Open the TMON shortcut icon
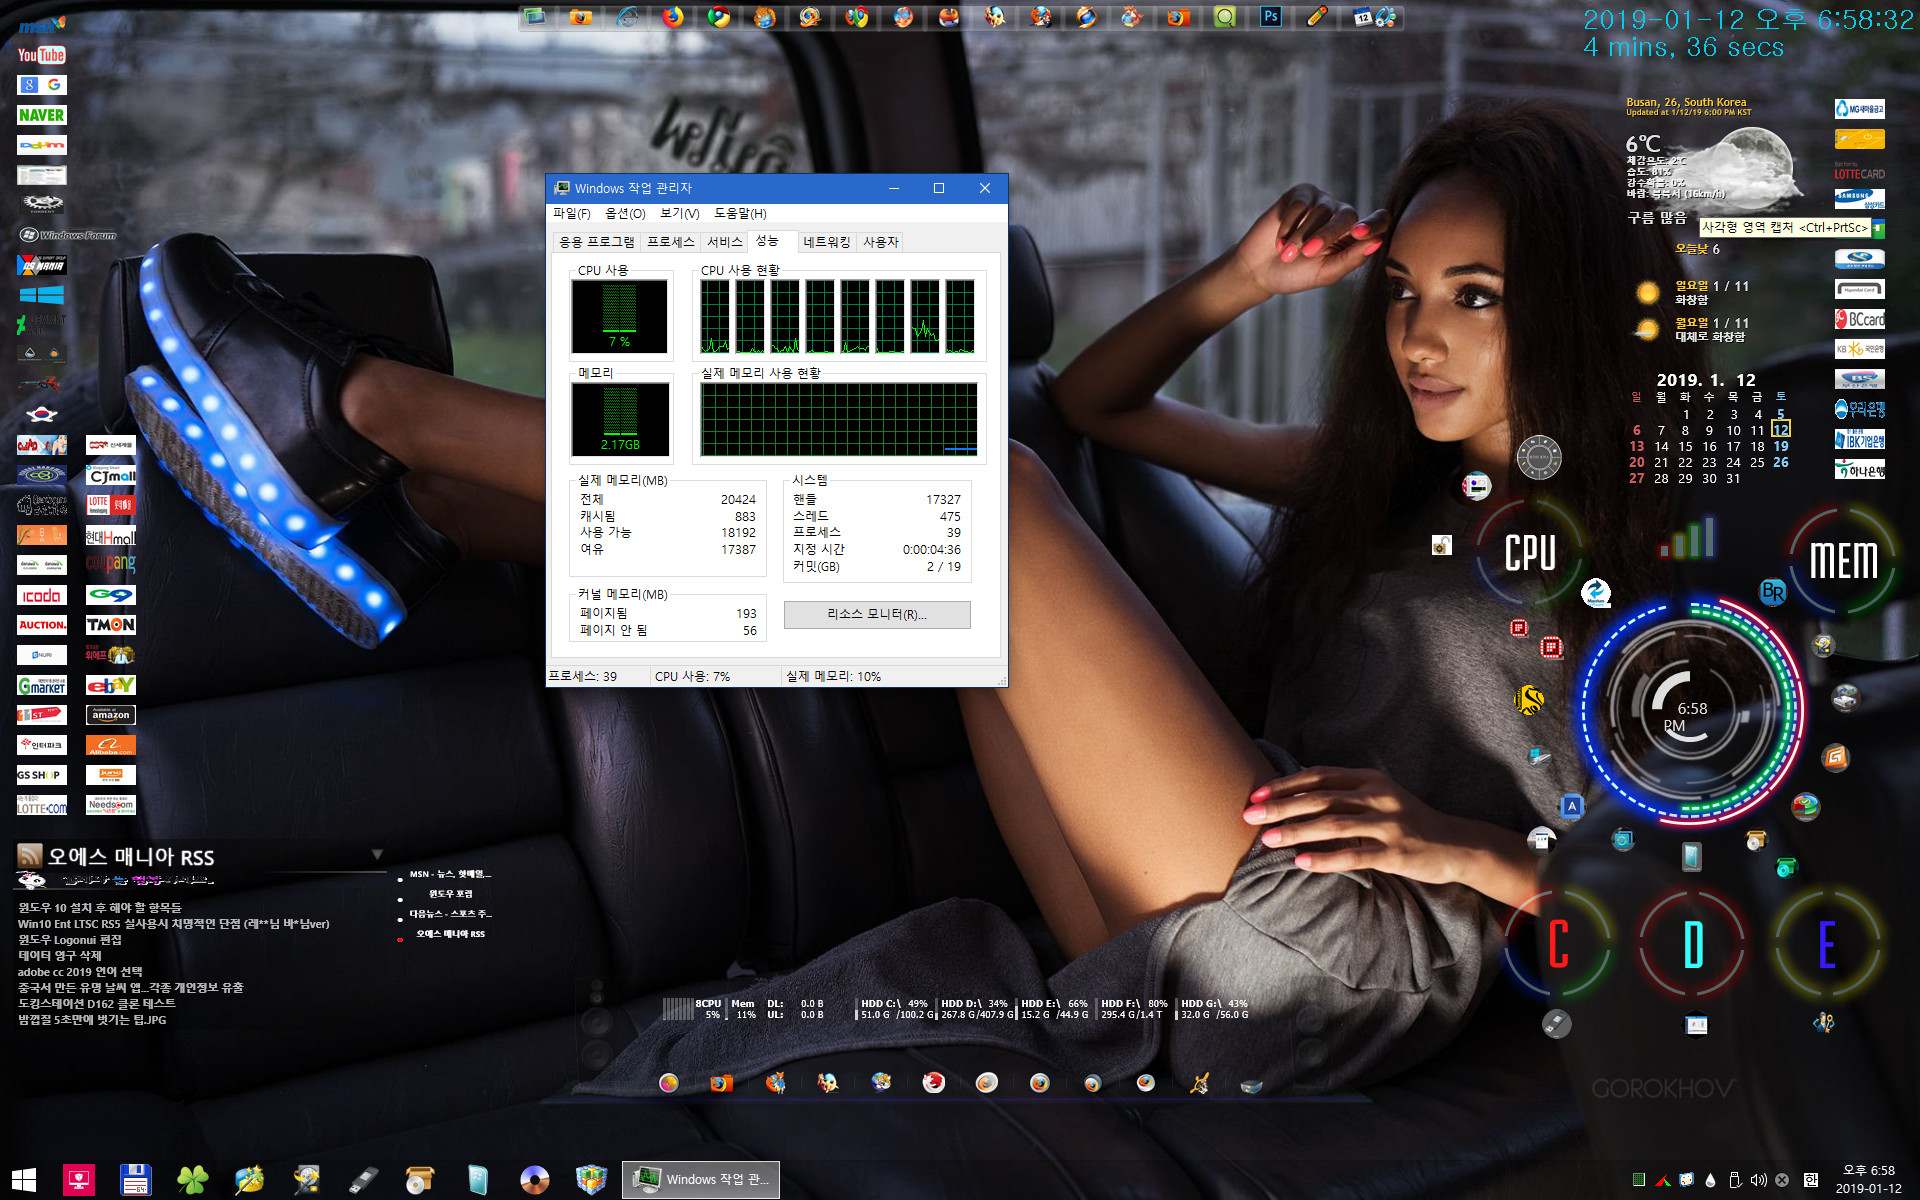The height and width of the screenshot is (1200, 1920). (111, 625)
